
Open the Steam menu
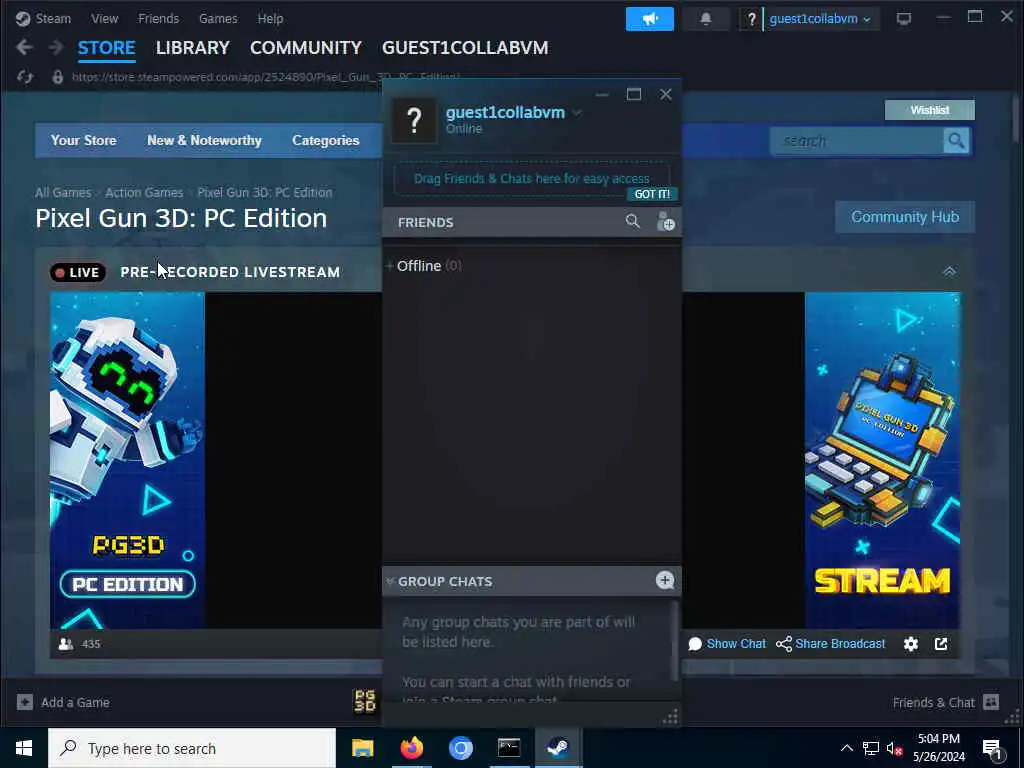(43, 18)
